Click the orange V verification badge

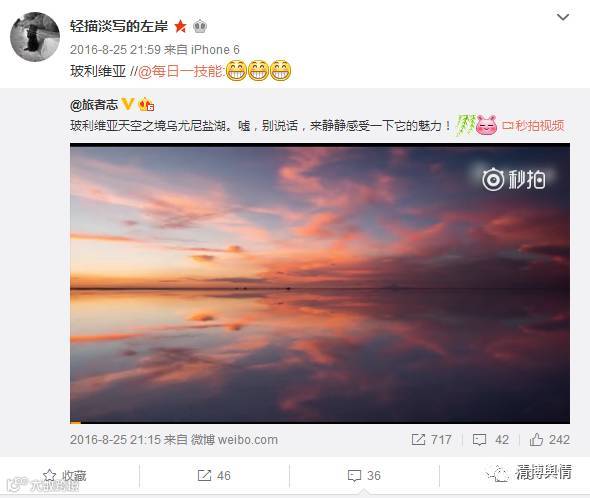click(128, 104)
